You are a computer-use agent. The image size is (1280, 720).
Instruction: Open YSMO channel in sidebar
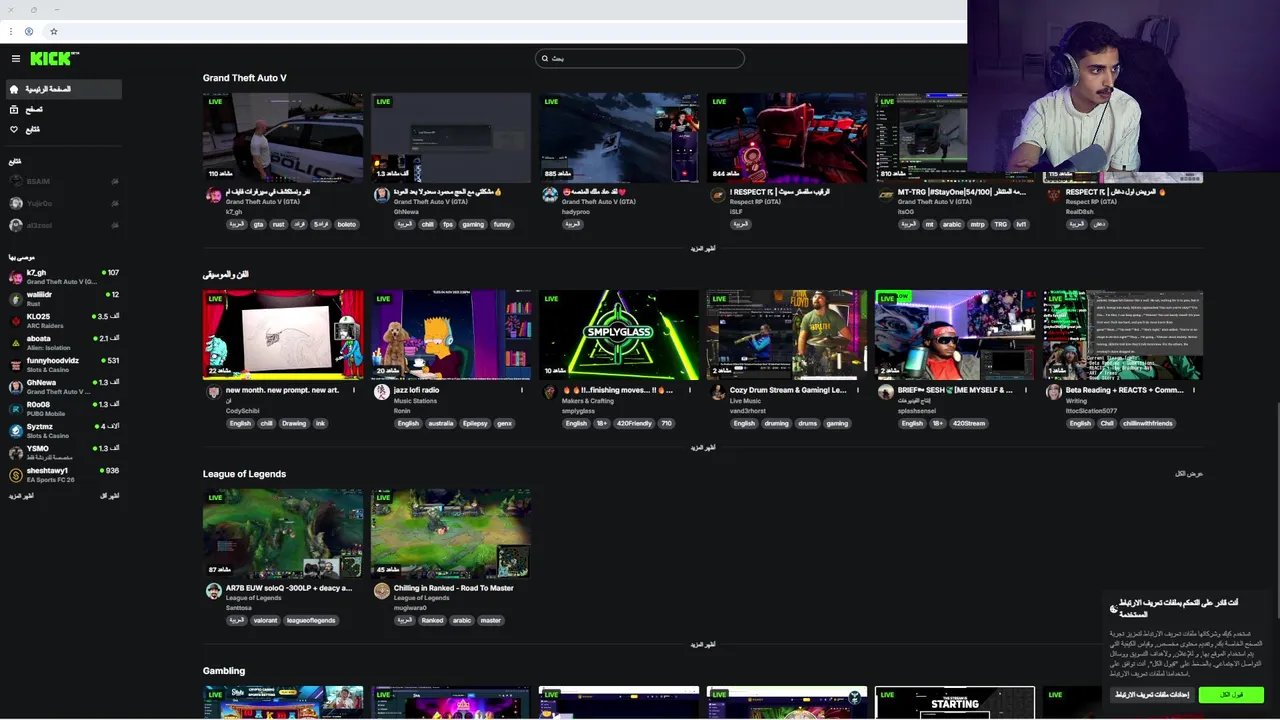pos(63,452)
